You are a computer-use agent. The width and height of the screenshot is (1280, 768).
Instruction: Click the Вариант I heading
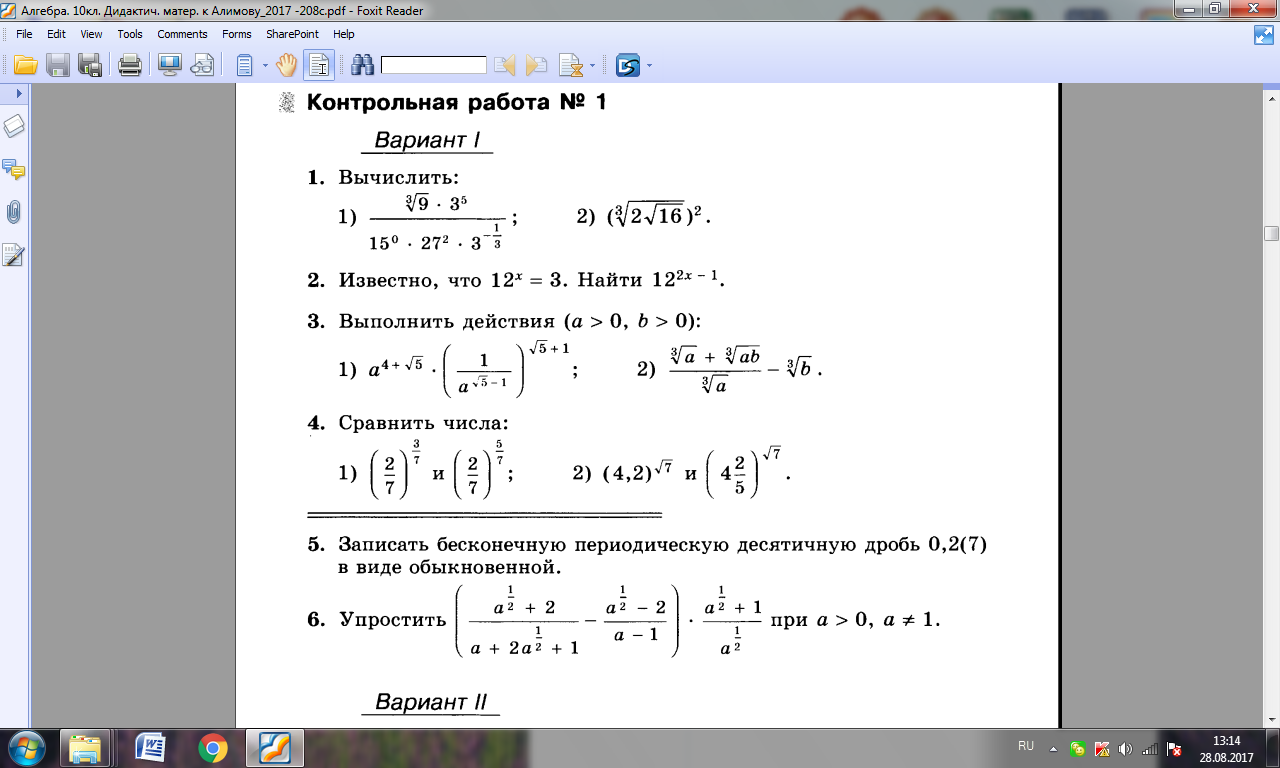[x=428, y=140]
